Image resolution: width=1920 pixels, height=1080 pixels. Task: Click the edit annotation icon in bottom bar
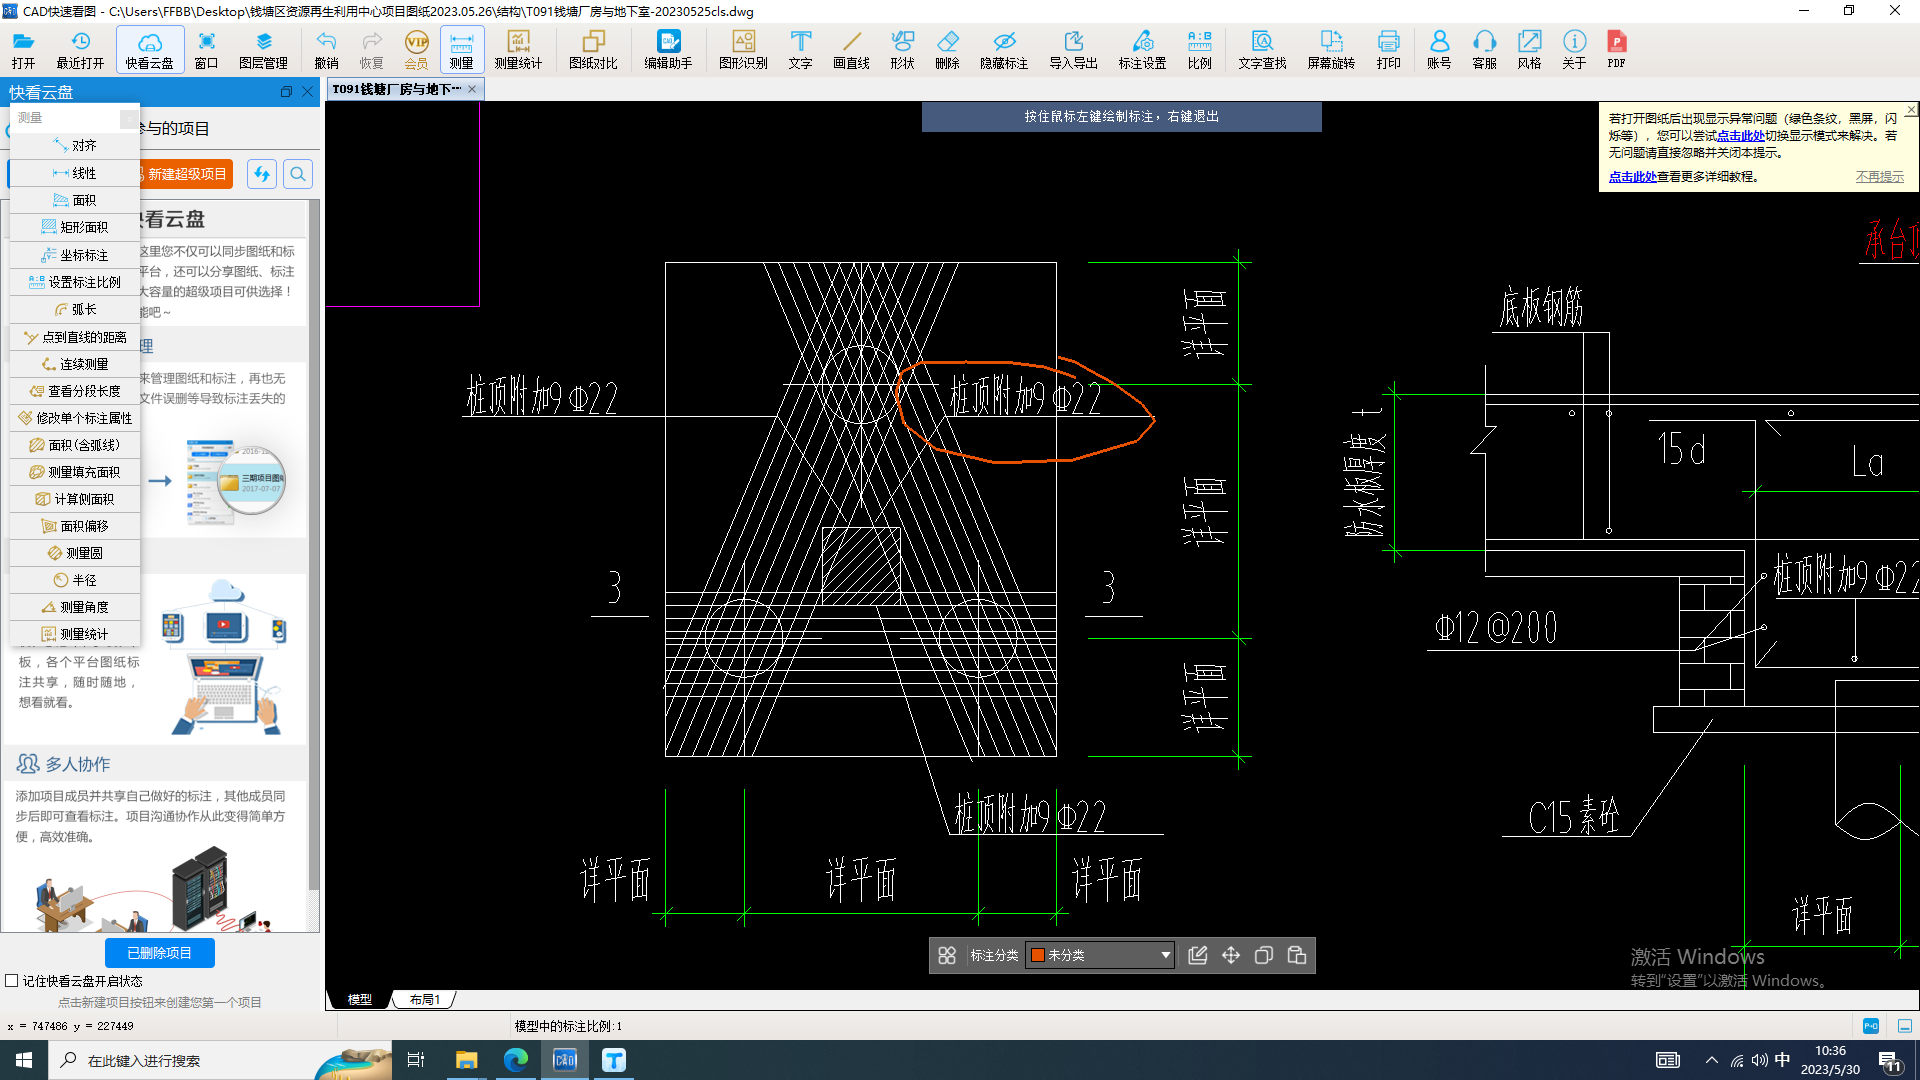pos(1198,955)
